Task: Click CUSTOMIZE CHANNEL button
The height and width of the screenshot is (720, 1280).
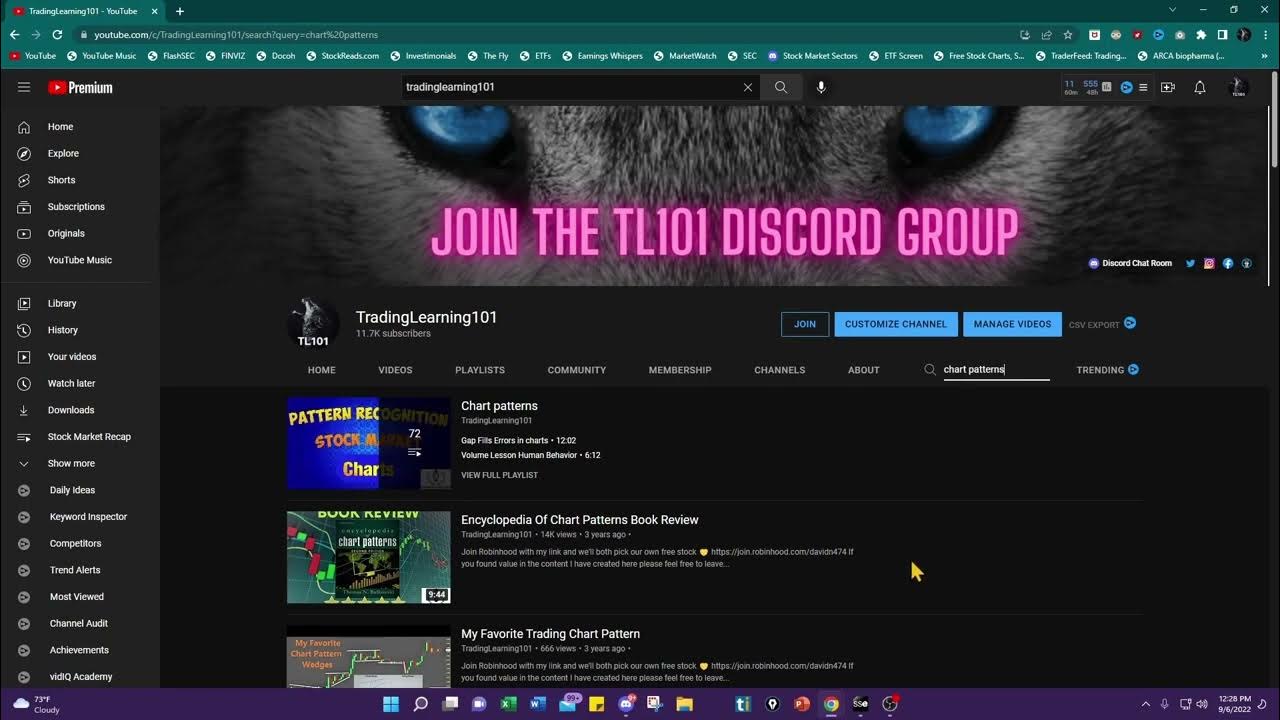Action: (x=896, y=324)
